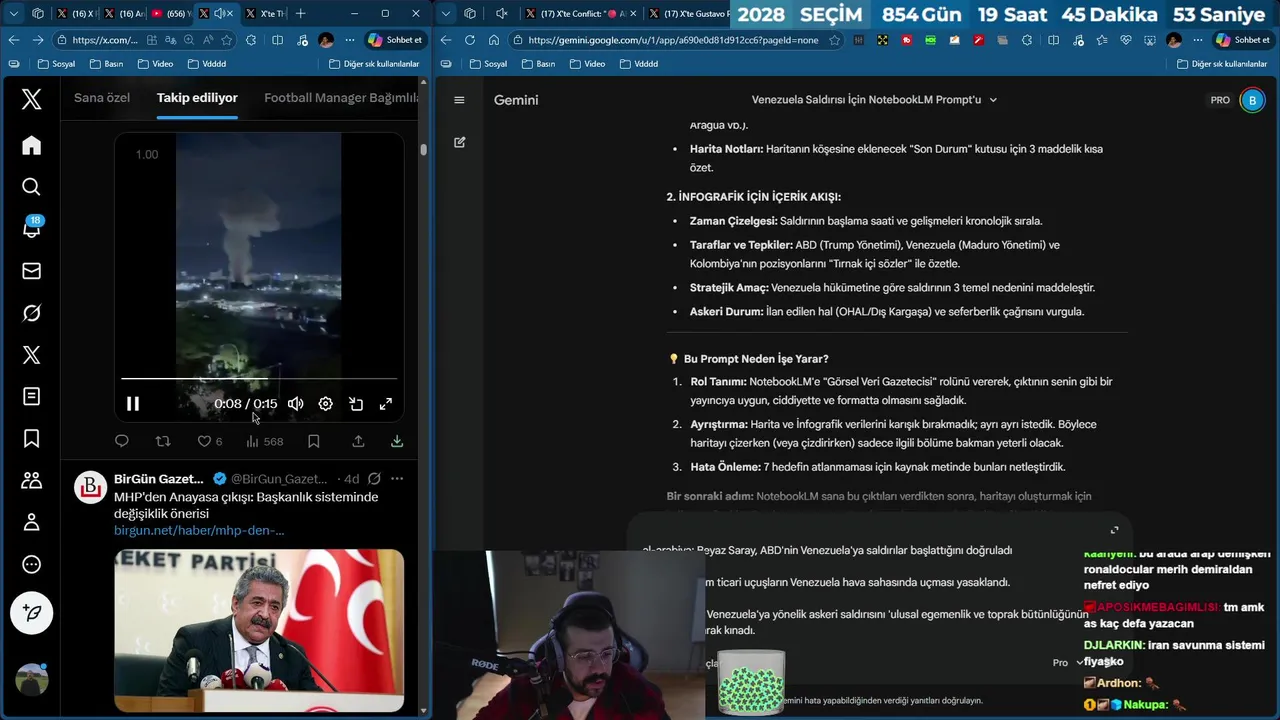Open the X More circle icon

point(31,564)
